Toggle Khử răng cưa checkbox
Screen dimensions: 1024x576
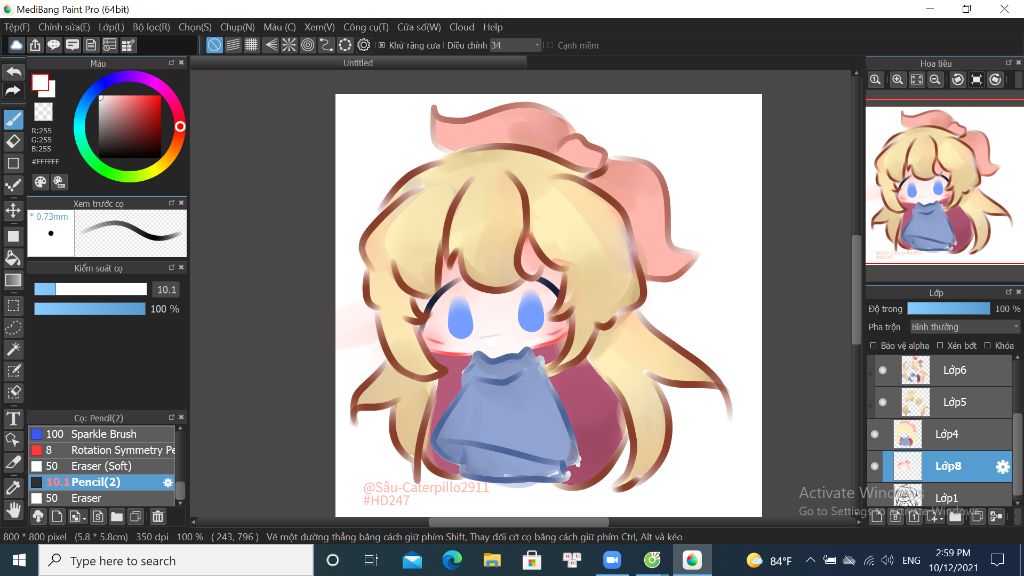click(x=382, y=45)
